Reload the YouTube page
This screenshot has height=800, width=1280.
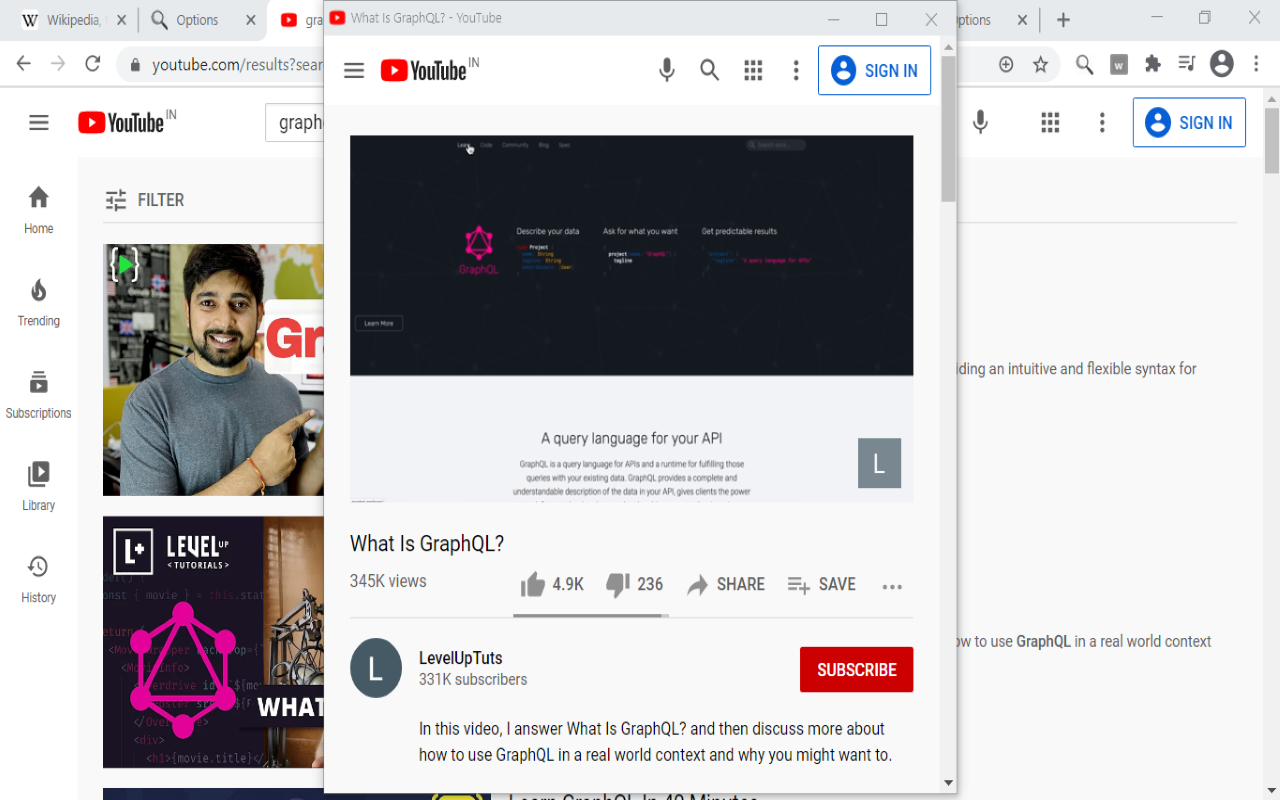pos(93,64)
